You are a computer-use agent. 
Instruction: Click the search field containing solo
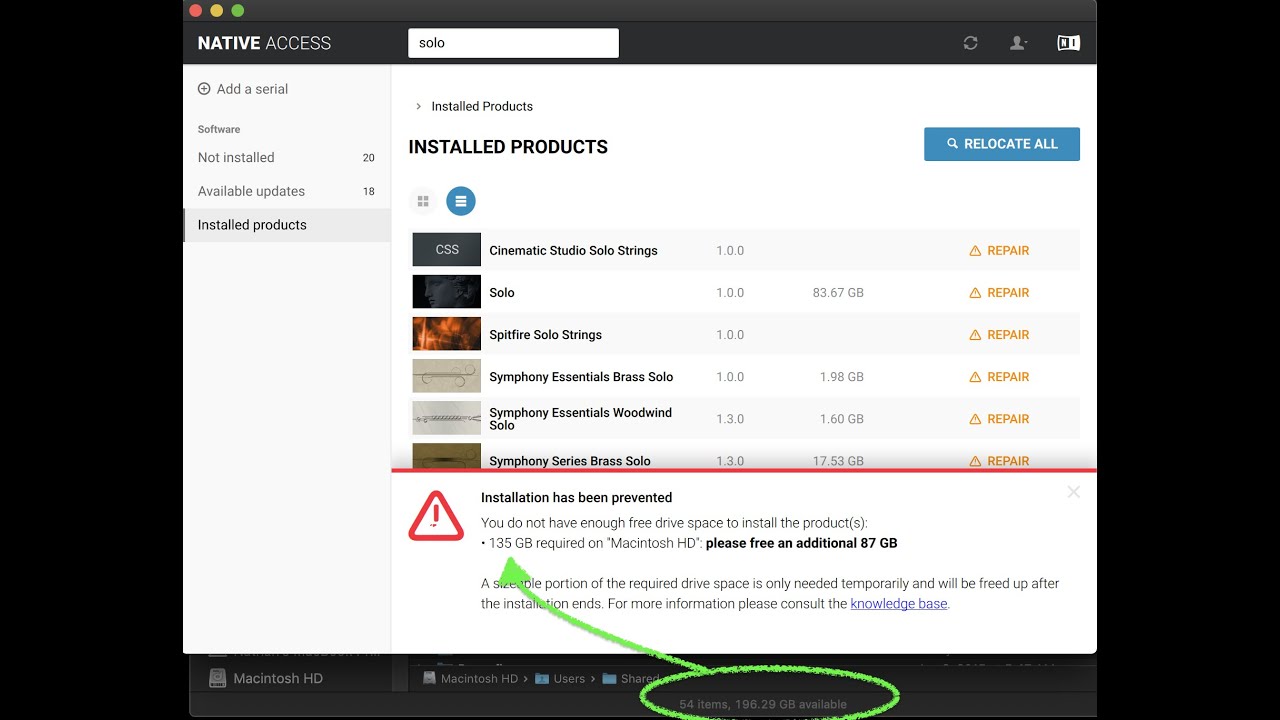pos(514,43)
